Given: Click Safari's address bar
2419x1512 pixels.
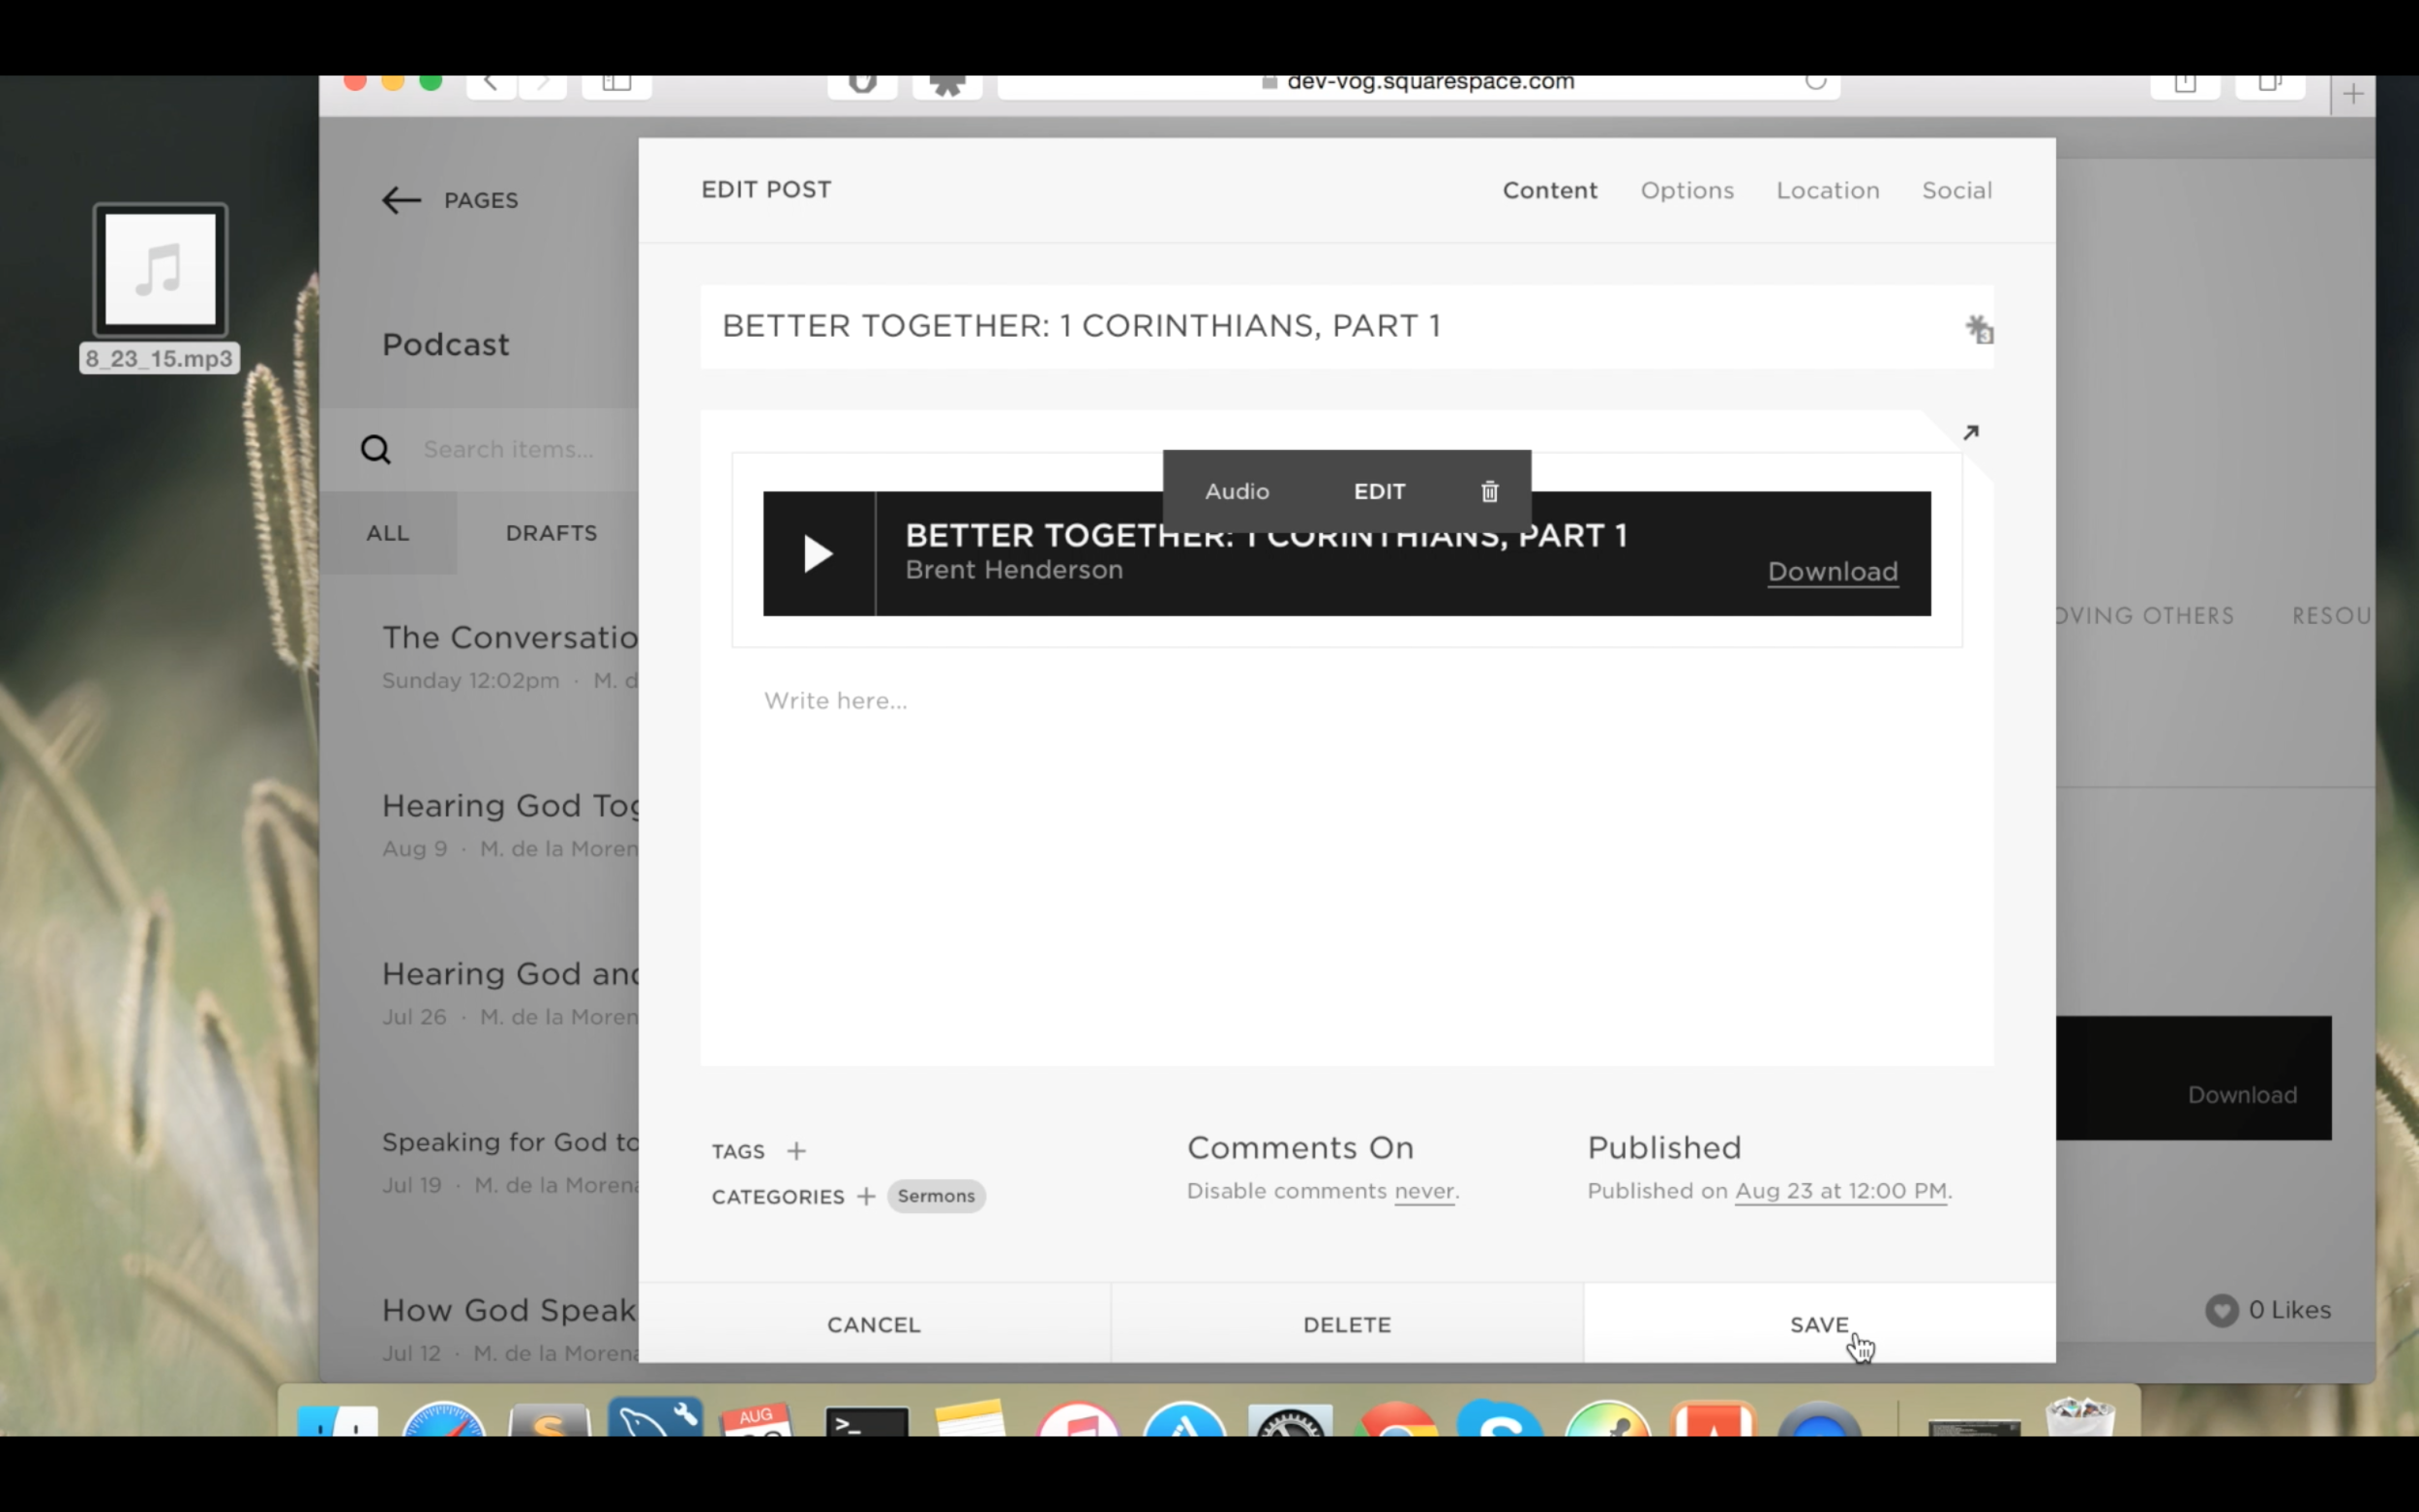Looking at the screenshot, I should click(x=1418, y=84).
